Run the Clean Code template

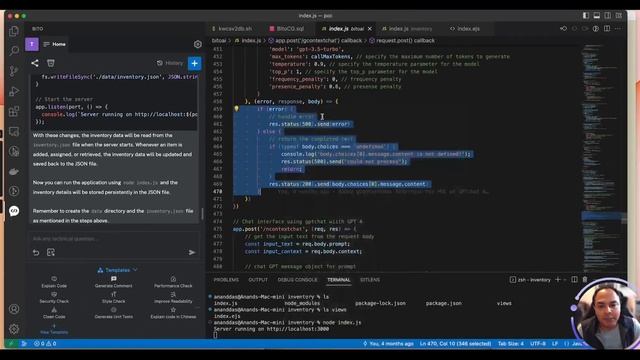[x=54, y=313]
